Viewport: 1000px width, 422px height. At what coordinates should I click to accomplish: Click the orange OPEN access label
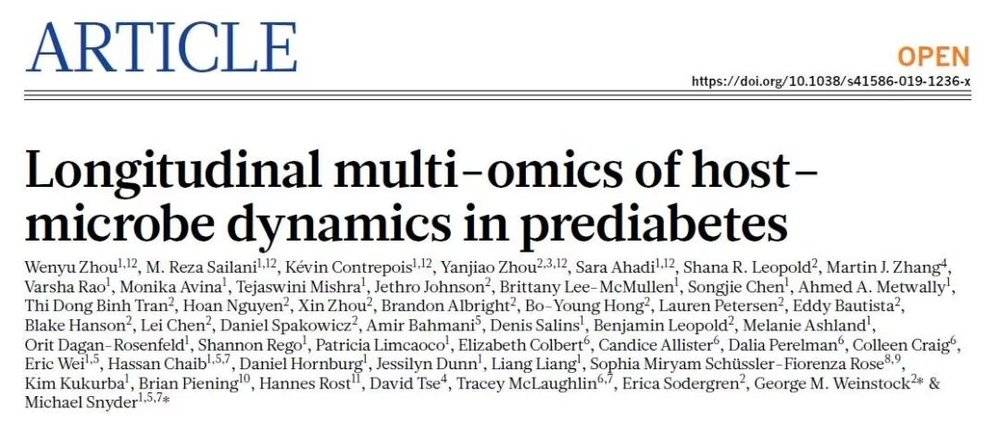click(933, 55)
